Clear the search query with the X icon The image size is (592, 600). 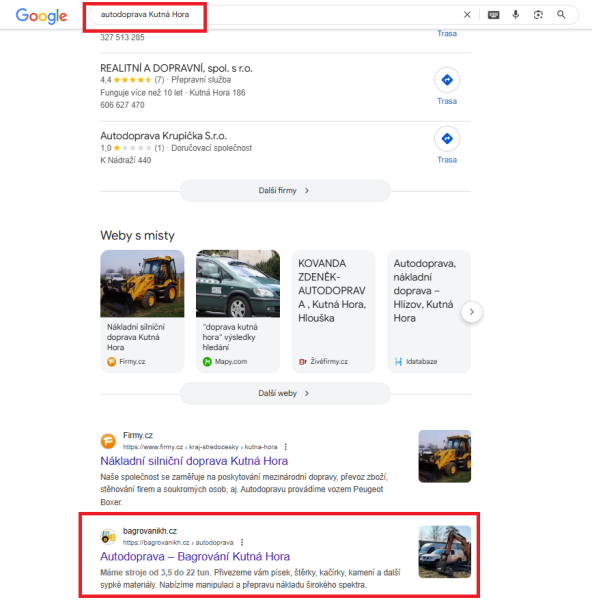(467, 15)
